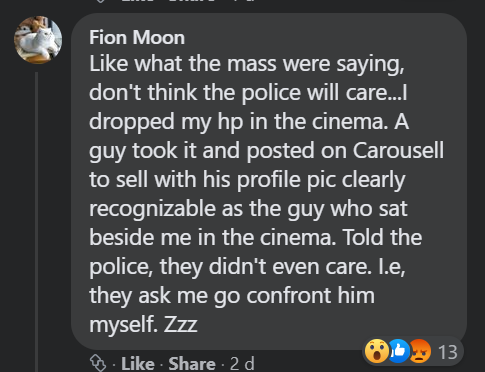The width and height of the screenshot is (485, 372).
Task: Click the cut-off icon in the top action row
Action: tap(100, 1)
